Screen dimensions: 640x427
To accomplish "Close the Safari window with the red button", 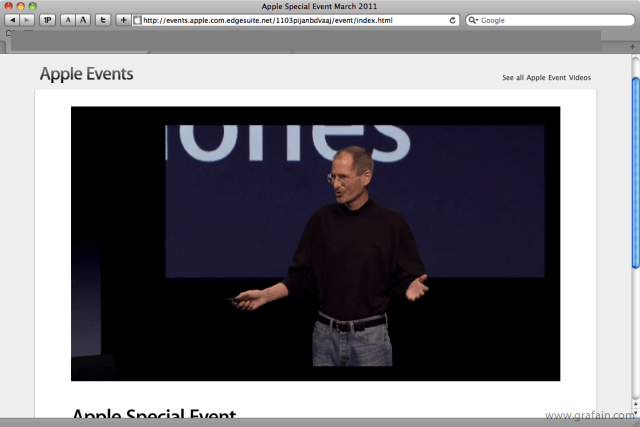I will click(x=9, y=6).
